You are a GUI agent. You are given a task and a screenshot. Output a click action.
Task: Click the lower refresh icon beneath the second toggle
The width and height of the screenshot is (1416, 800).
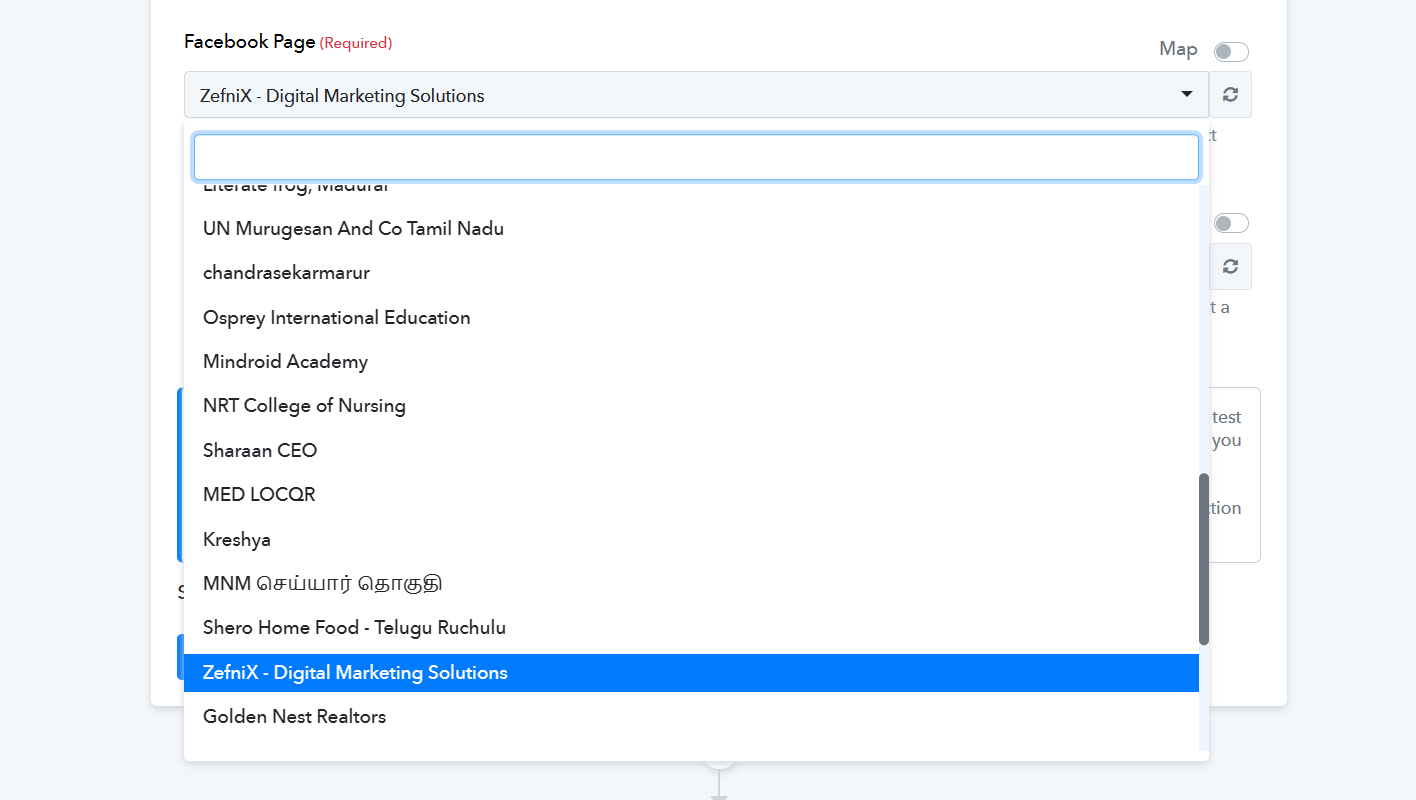(x=1230, y=266)
